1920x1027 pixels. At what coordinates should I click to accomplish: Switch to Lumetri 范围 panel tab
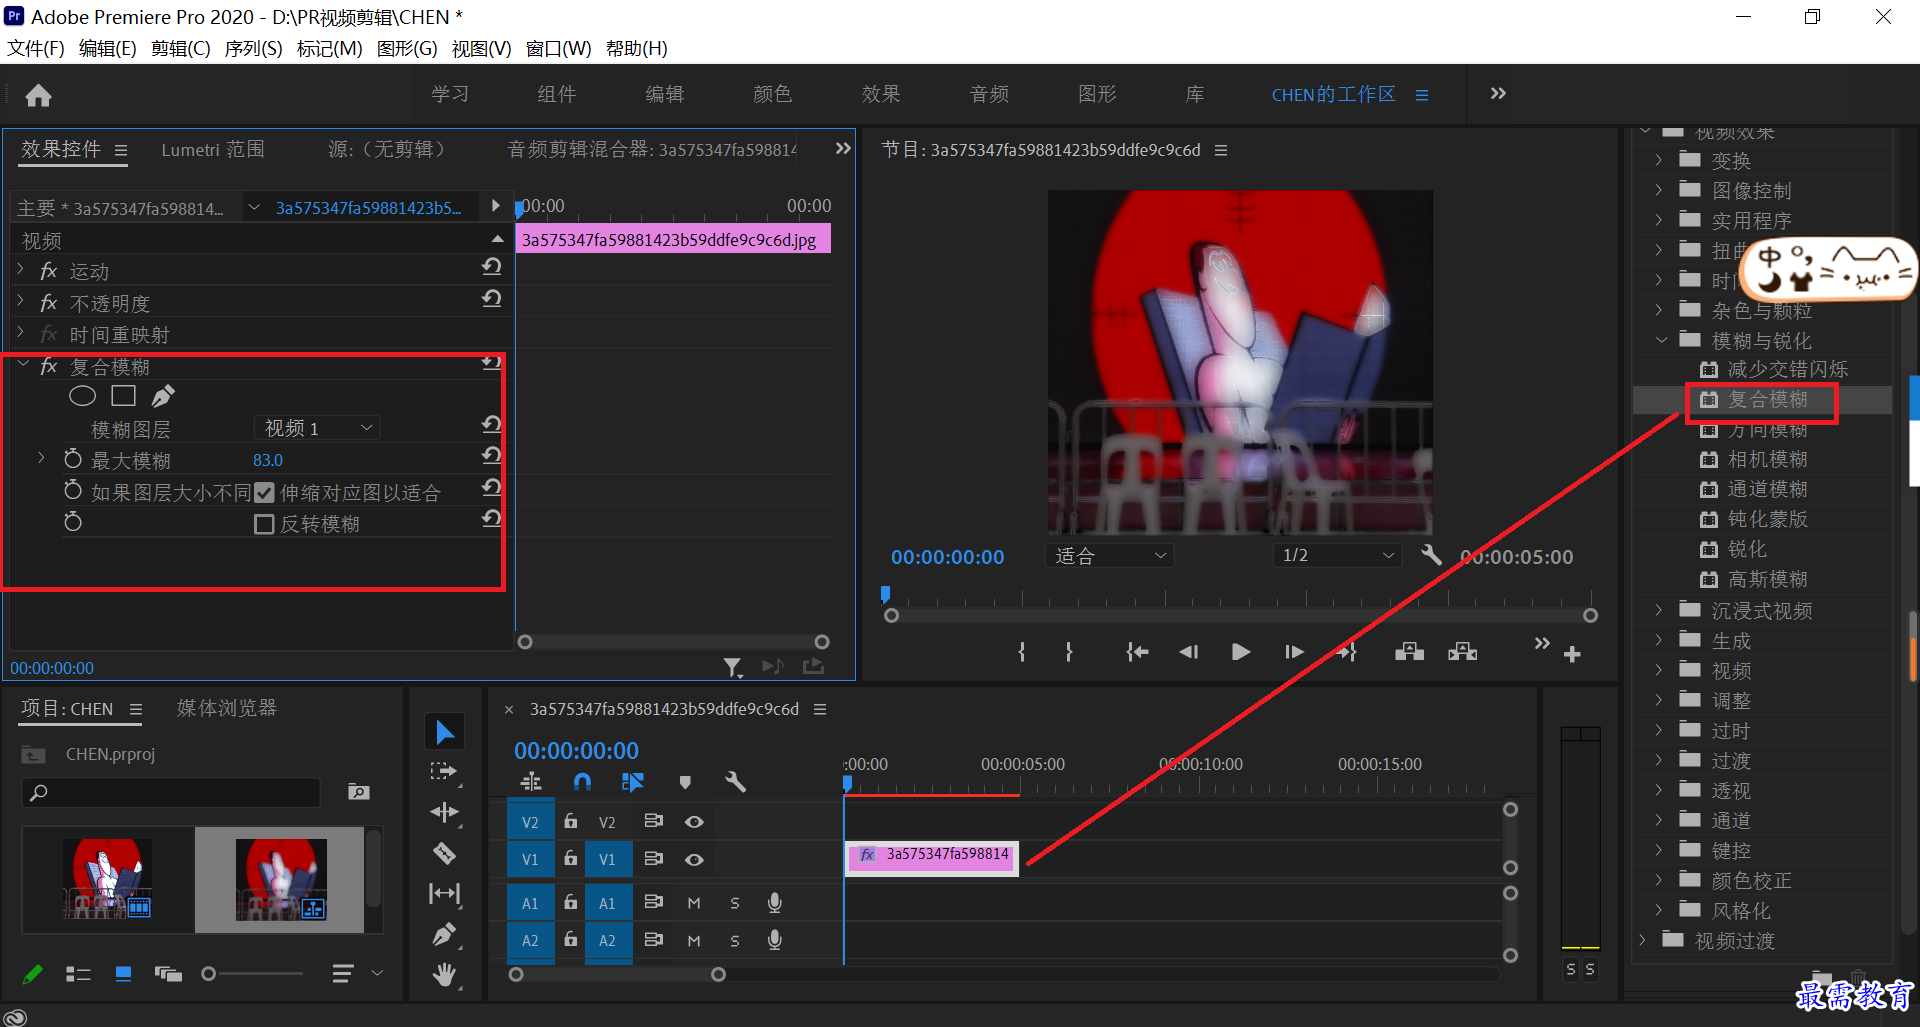coord(213,149)
